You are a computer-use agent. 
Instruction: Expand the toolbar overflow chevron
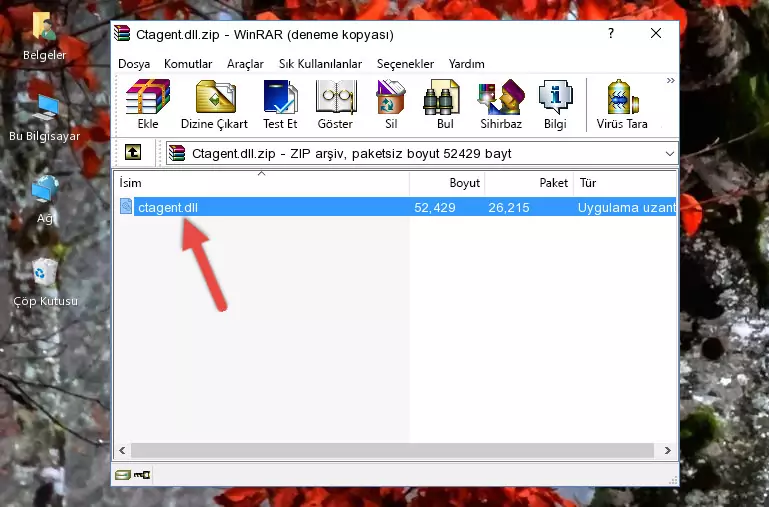pos(670,80)
